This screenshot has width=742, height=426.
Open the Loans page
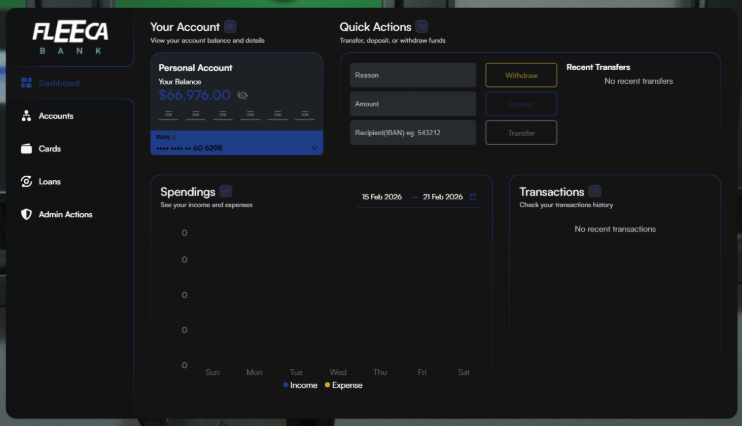(50, 182)
